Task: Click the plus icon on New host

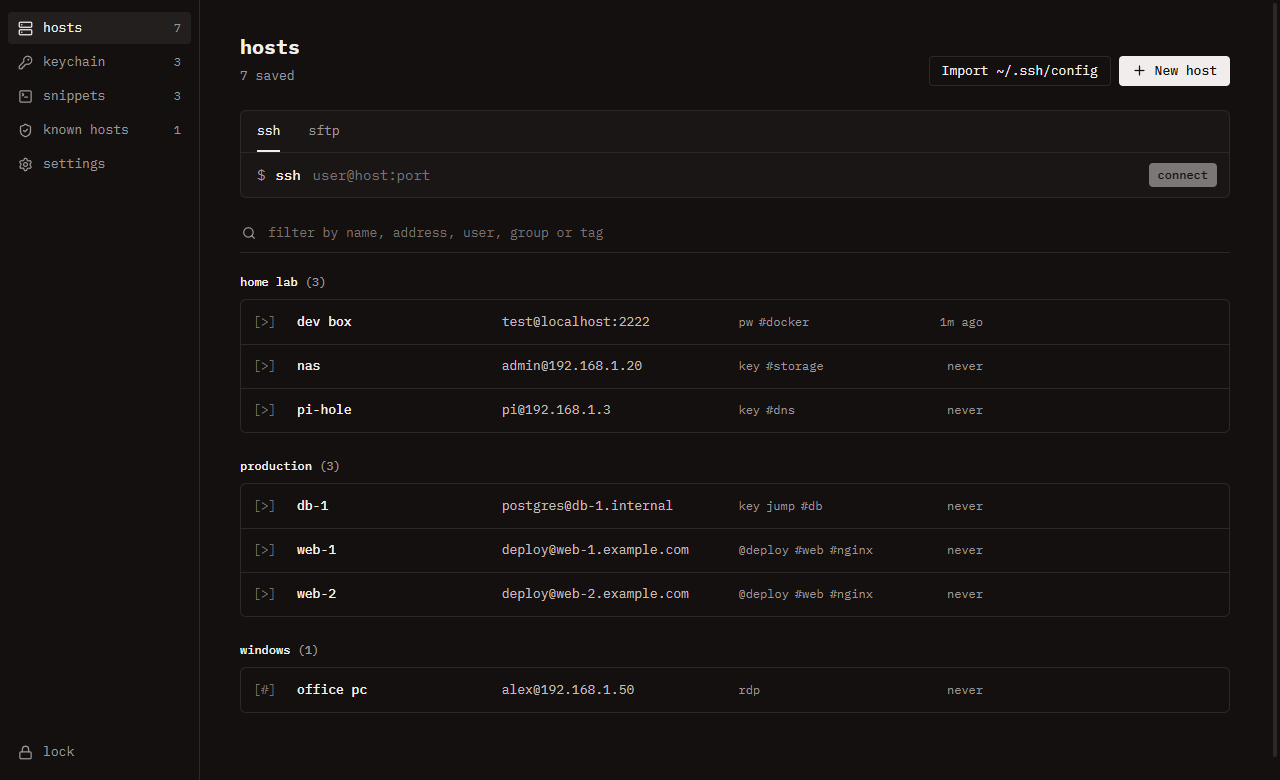Action: point(1139,71)
